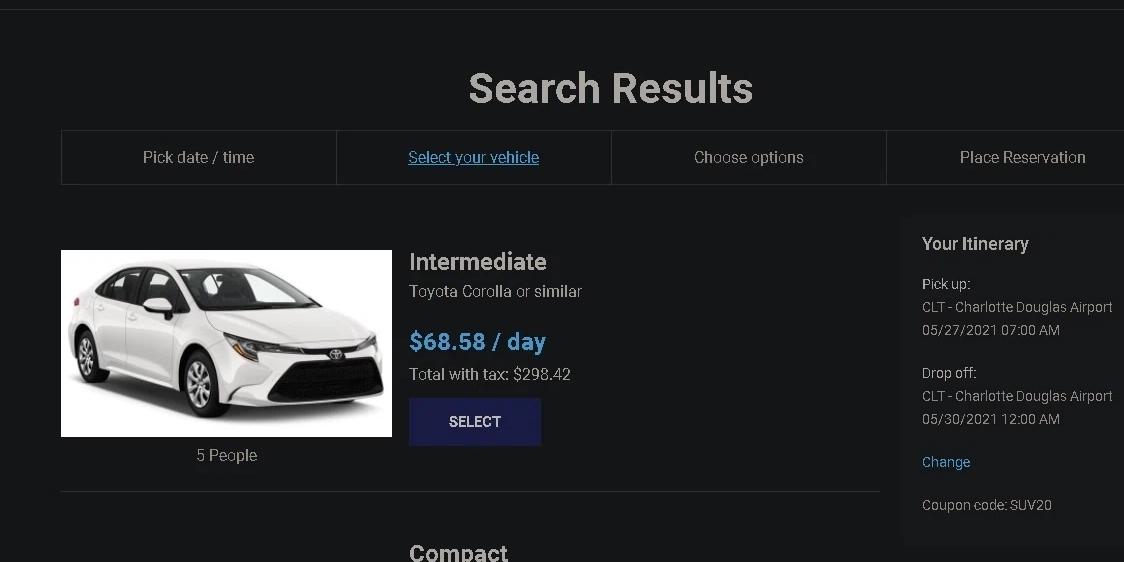Click the white Toyota Corolla photo

point(227,343)
